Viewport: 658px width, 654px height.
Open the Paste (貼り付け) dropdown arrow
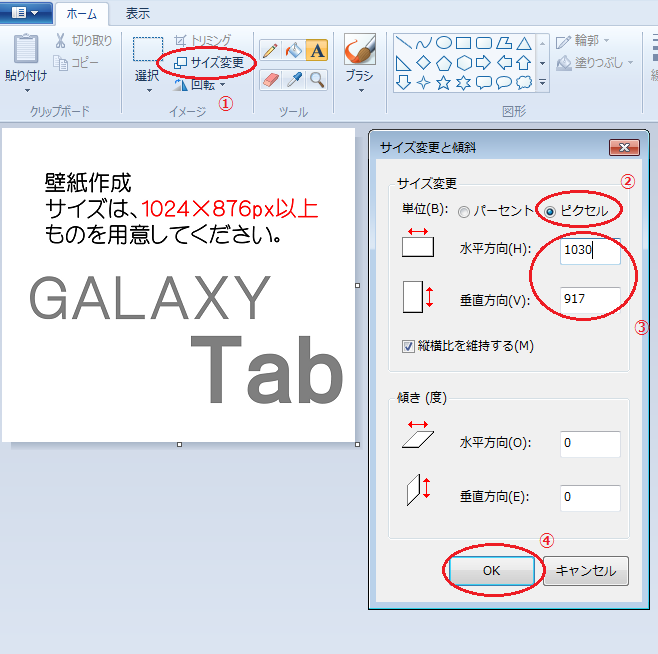coord(27,90)
